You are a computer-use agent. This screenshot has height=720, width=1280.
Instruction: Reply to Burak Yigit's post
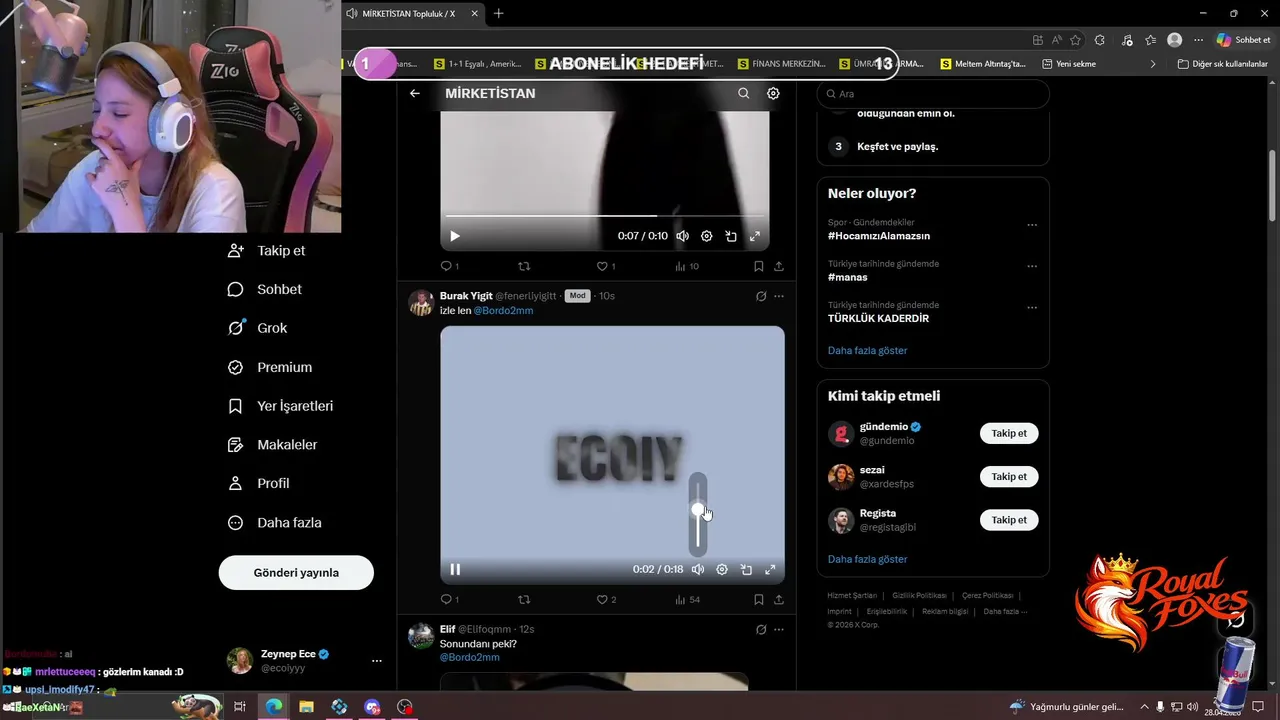pos(449,599)
